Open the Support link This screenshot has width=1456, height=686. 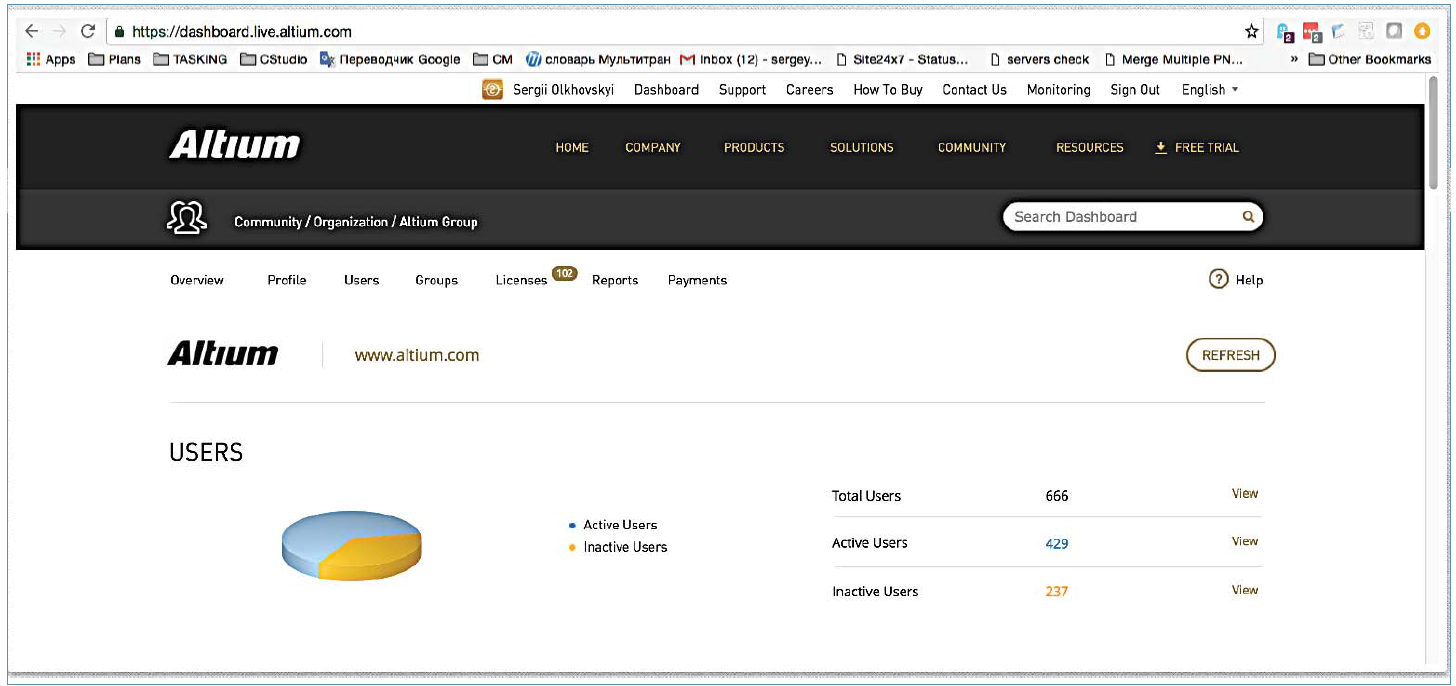(x=742, y=90)
